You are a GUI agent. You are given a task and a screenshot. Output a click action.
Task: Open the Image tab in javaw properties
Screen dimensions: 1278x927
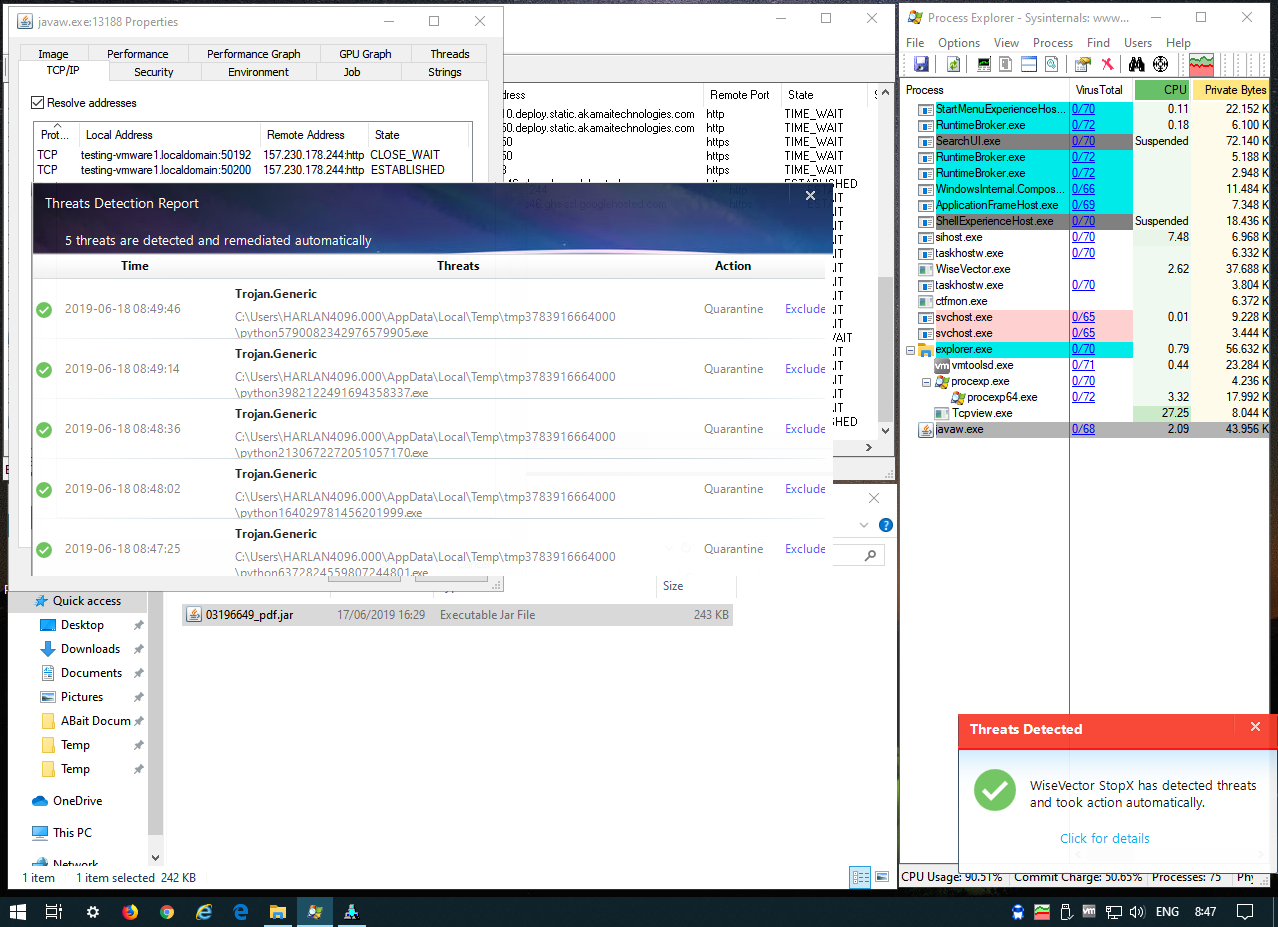tap(53, 54)
